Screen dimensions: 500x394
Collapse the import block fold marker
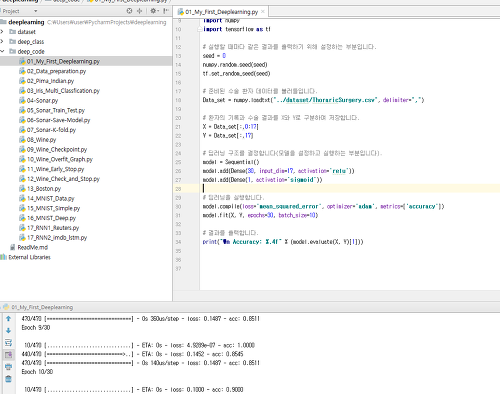tap(199, 29)
